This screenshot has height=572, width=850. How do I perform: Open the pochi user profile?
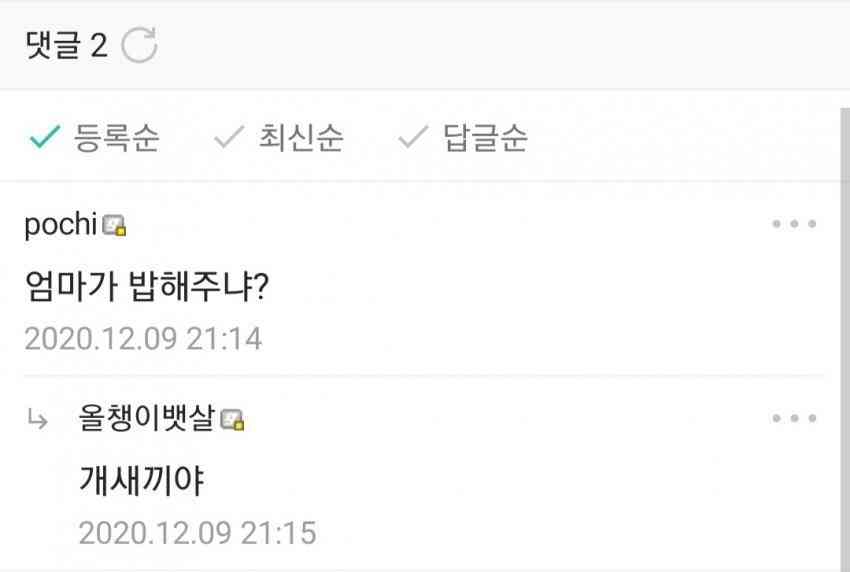point(61,224)
